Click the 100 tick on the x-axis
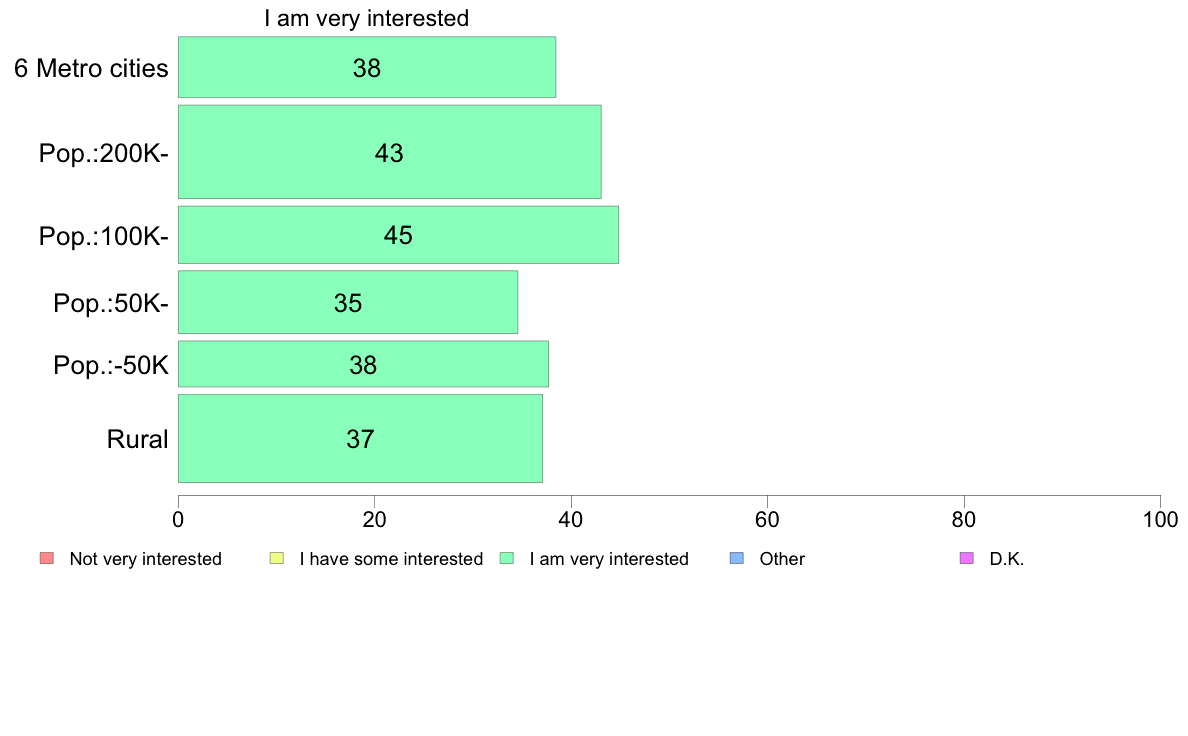This screenshot has height=736, width=1188. [x=1160, y=520]
